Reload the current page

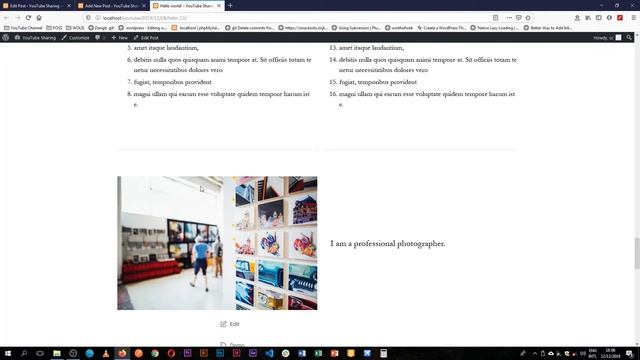[x=28, y=18]
